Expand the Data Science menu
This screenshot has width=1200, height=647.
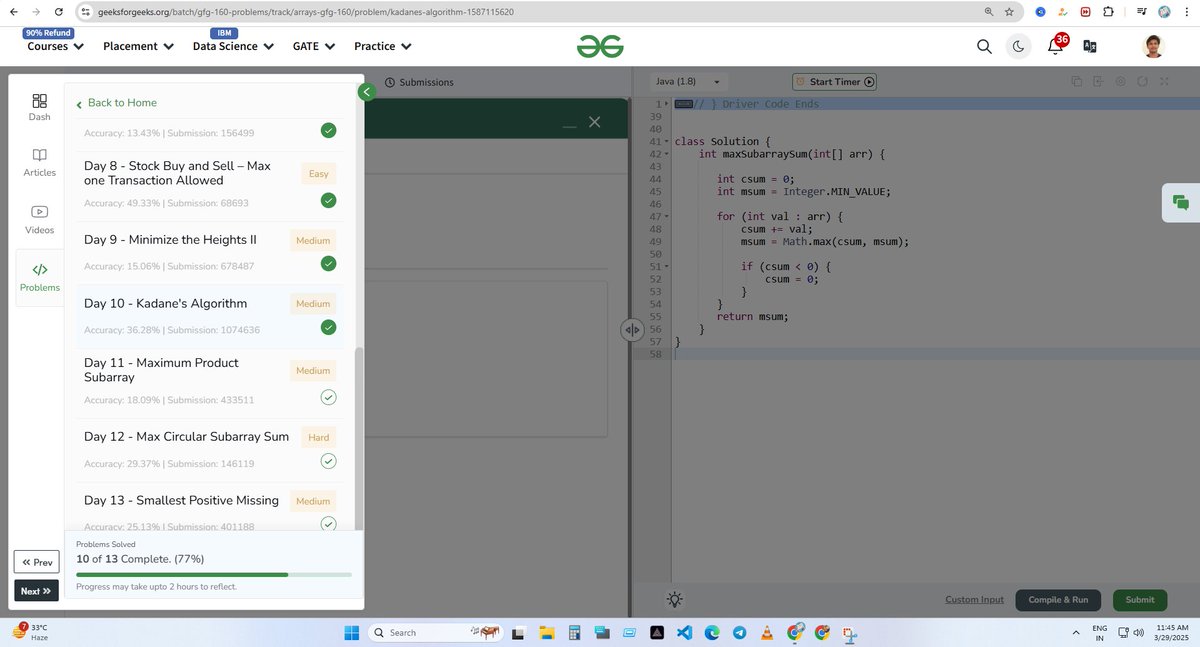click(x=234, y=46)
